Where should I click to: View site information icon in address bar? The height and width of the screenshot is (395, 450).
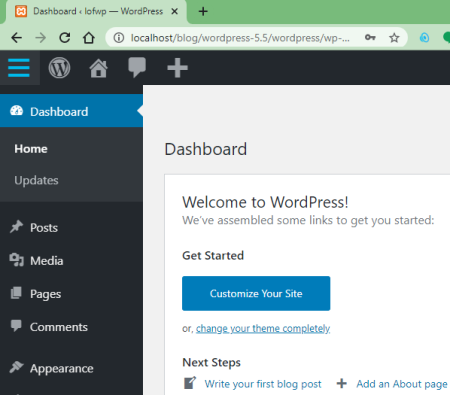119,38
